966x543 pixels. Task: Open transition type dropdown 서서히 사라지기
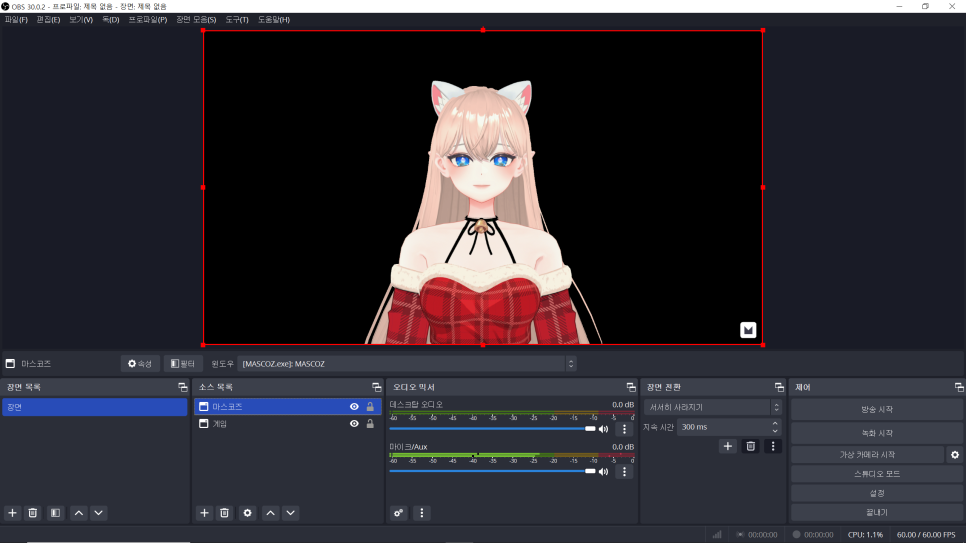713,407
